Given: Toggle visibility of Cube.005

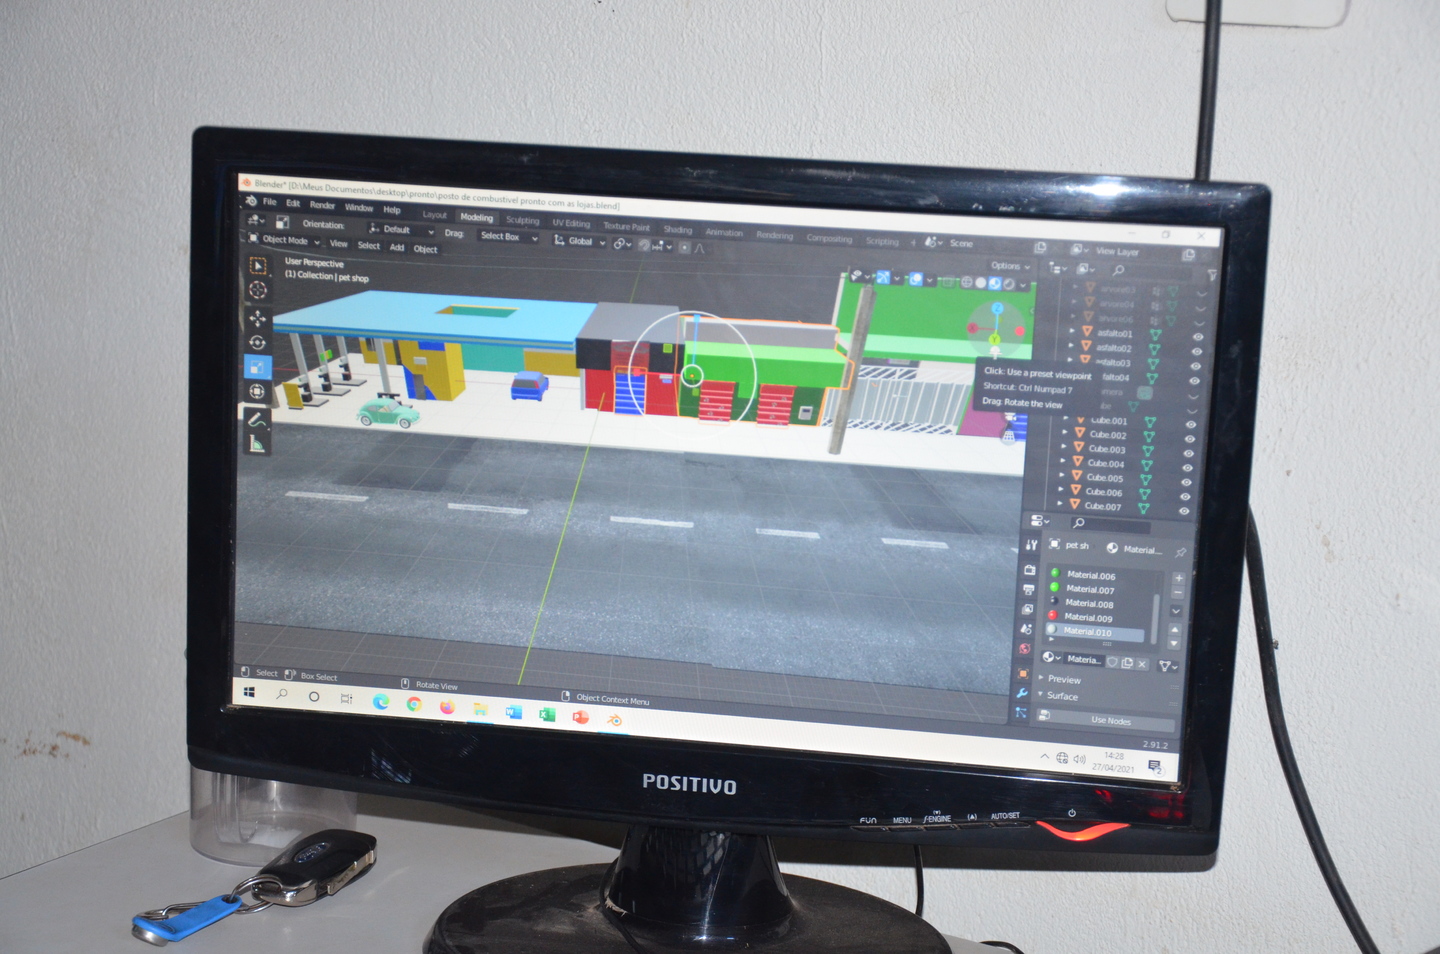Looking at the screenshot, I should pyautogui.click(x=1186, y=482).
